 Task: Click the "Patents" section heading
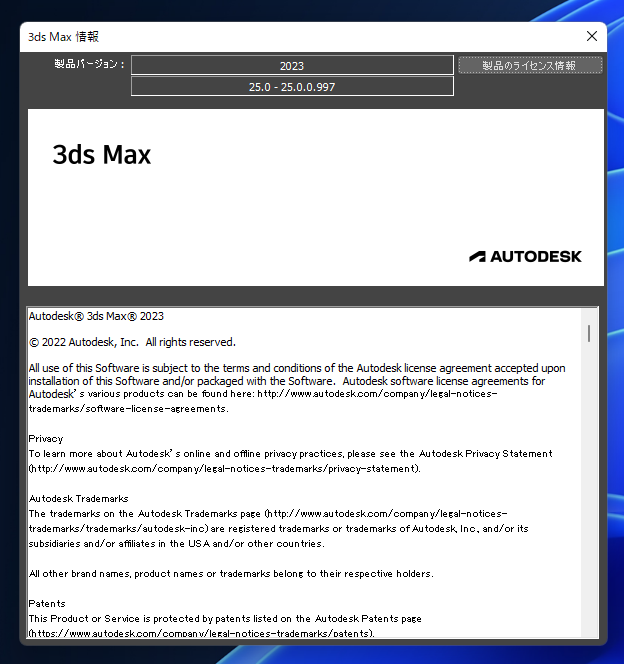point(47,604)
